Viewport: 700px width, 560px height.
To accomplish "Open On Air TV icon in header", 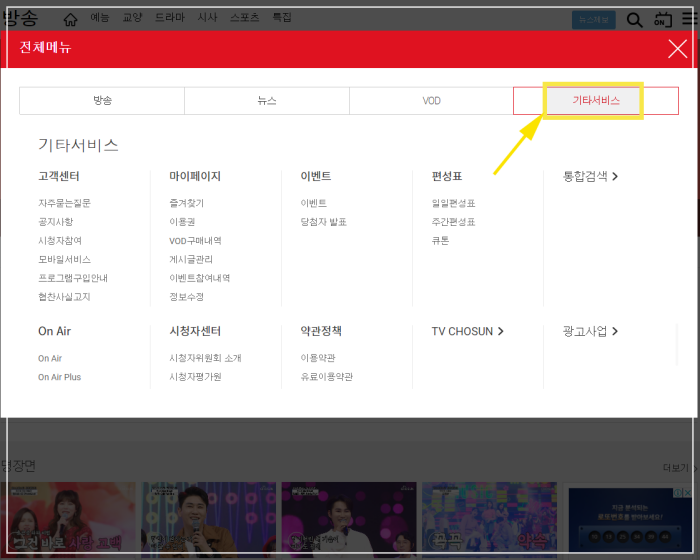I will pos(663,20).
